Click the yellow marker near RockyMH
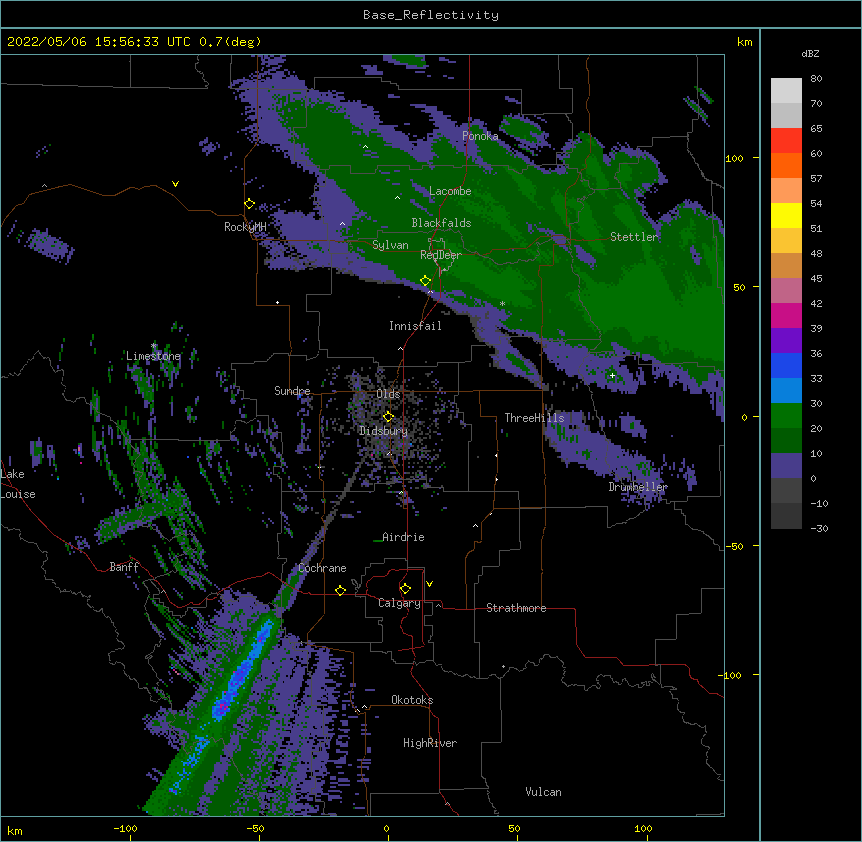862x842 pixels. click(249, 204)
